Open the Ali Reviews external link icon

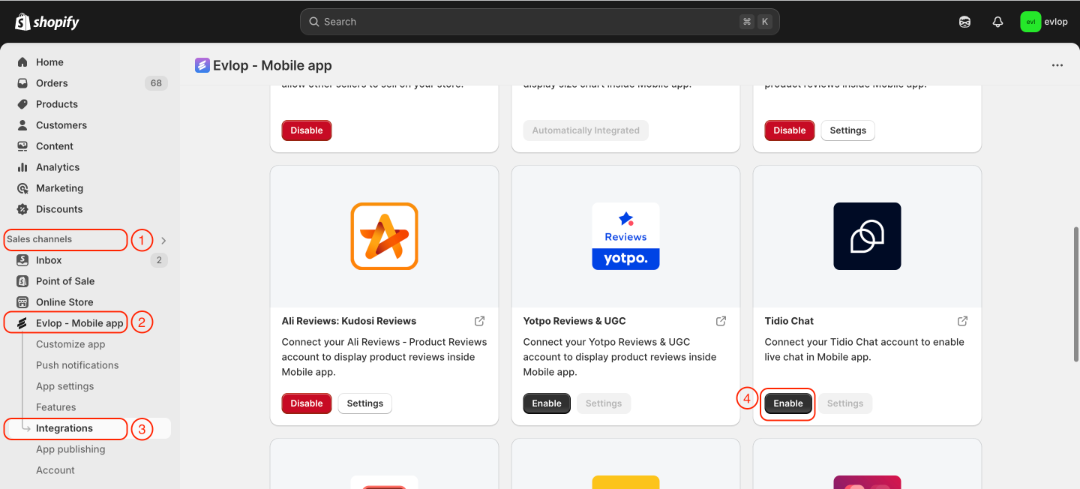tap(480, 321)
